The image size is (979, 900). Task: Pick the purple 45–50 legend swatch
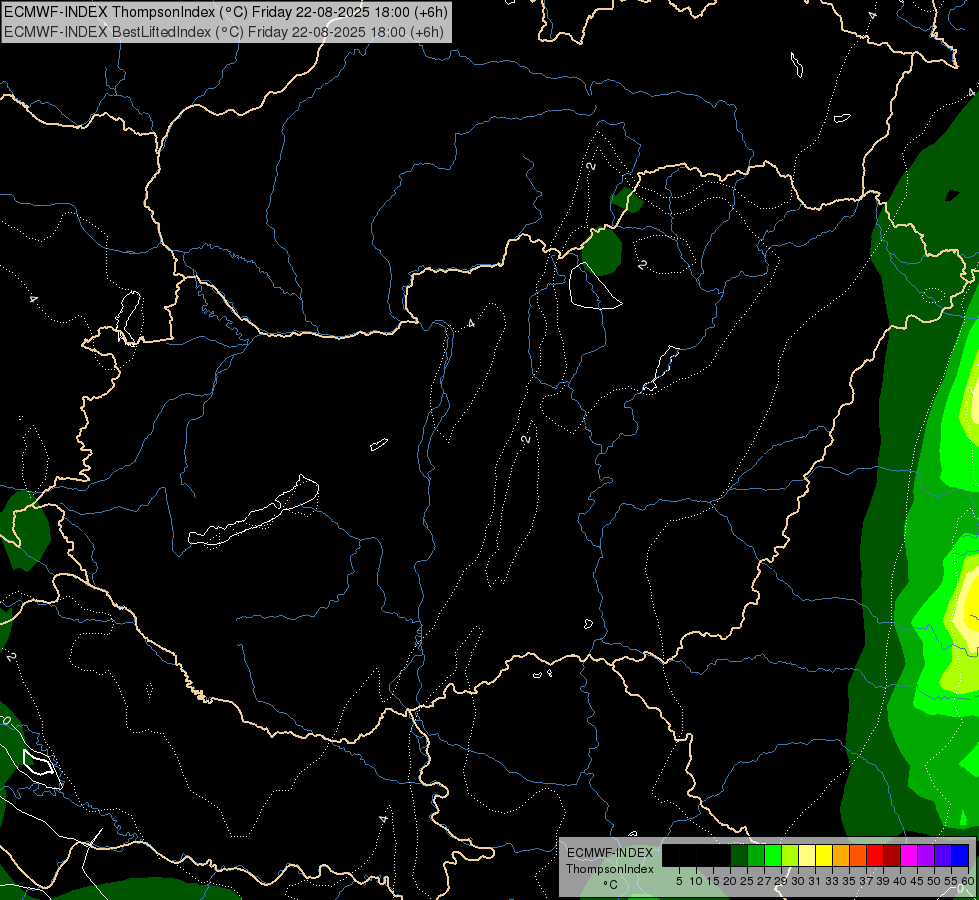[x=926, y=855]
